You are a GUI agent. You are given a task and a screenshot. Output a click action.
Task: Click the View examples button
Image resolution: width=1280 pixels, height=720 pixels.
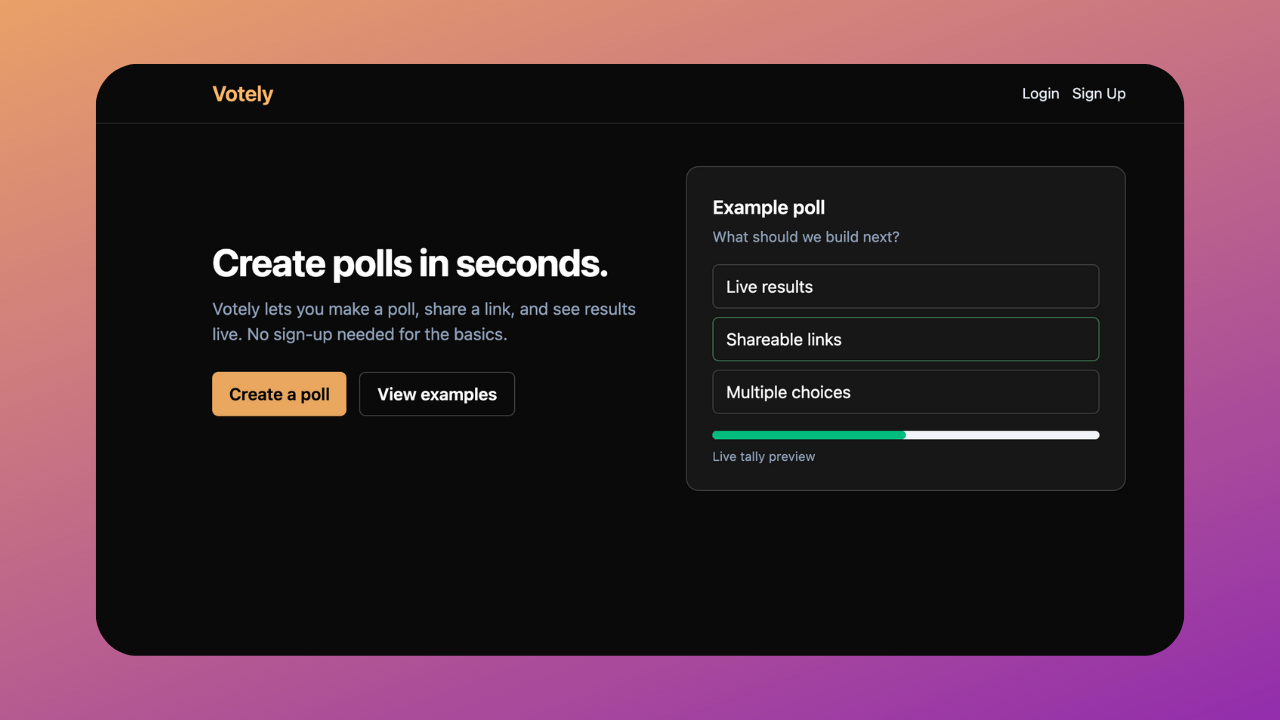point(437,394)
